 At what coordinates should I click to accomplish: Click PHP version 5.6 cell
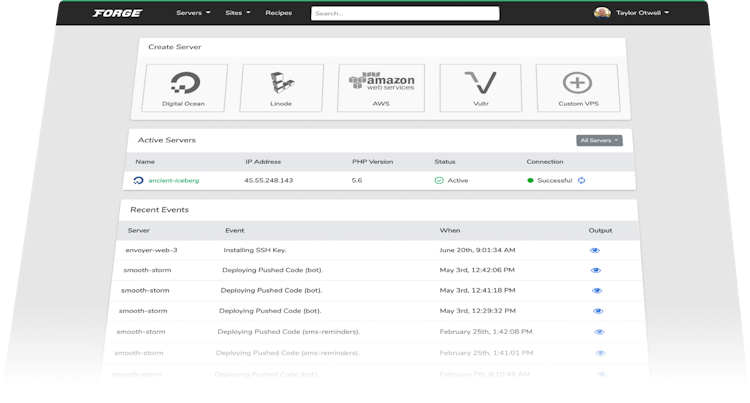pos(357,181)
